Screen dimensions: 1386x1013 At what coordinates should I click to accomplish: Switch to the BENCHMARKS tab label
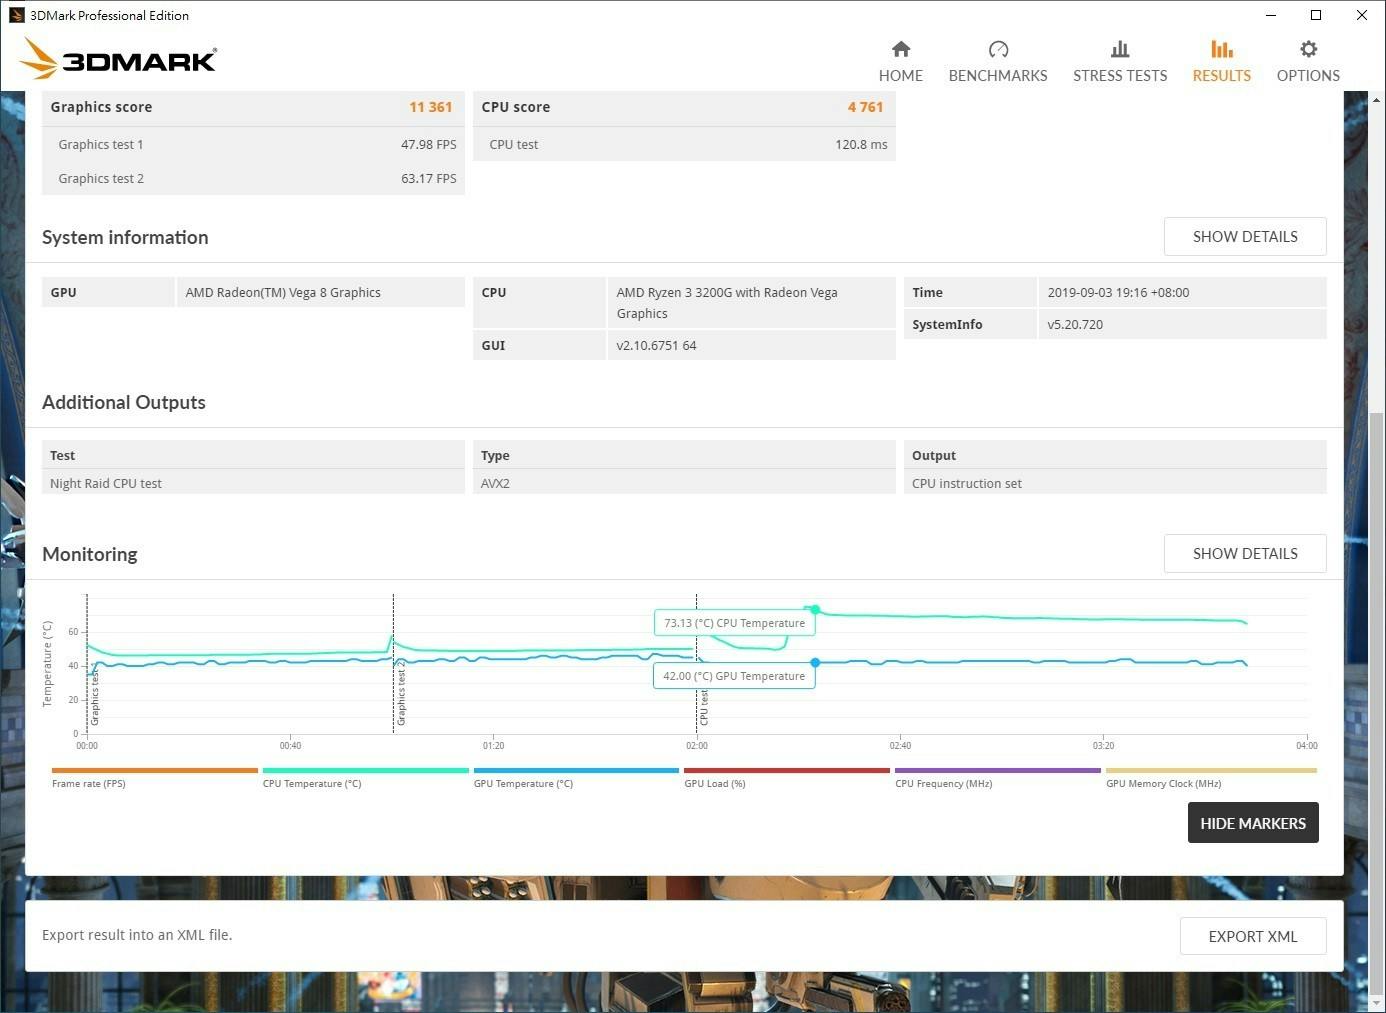[997, 76]
